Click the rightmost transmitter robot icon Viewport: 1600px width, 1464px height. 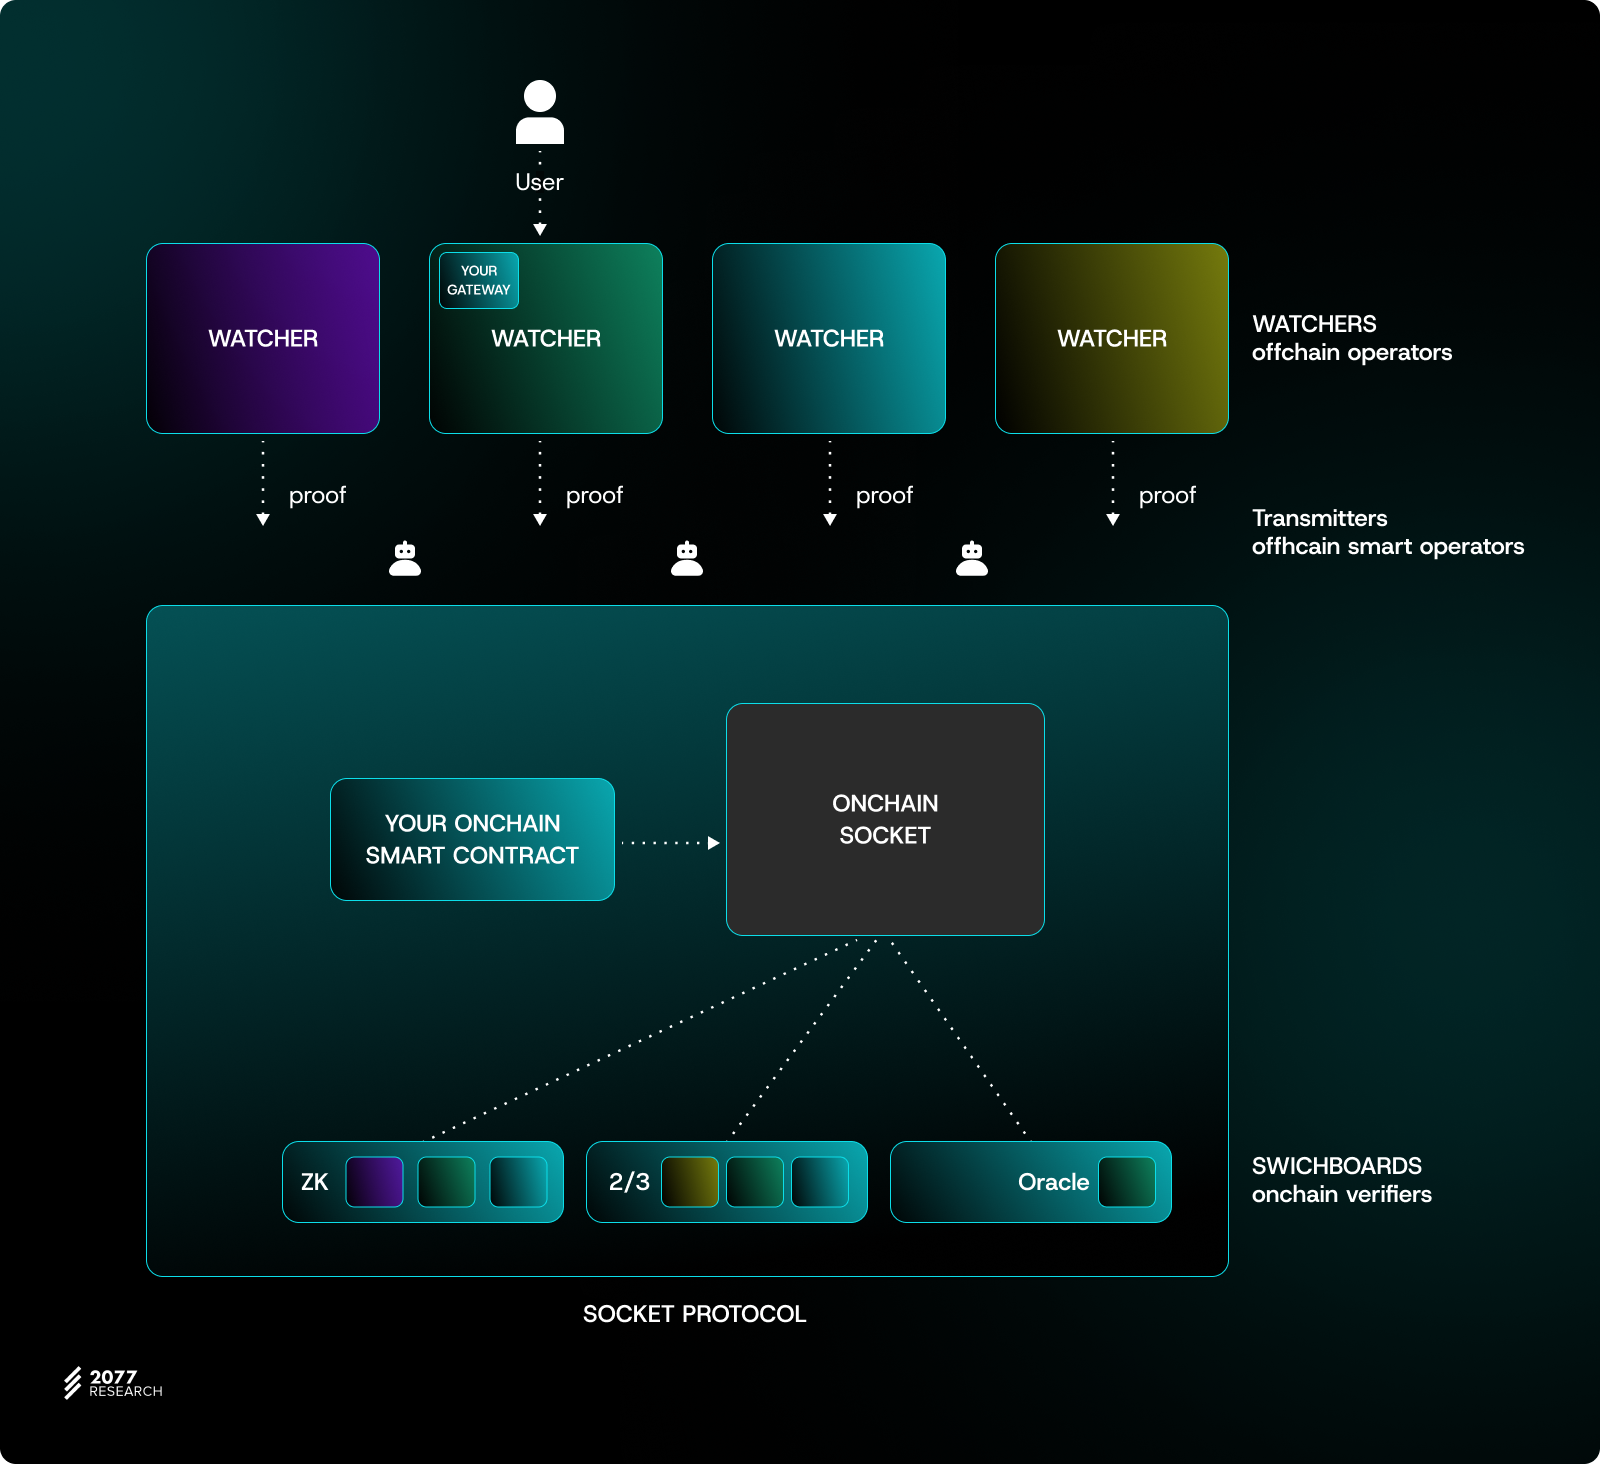pos(972,559)
